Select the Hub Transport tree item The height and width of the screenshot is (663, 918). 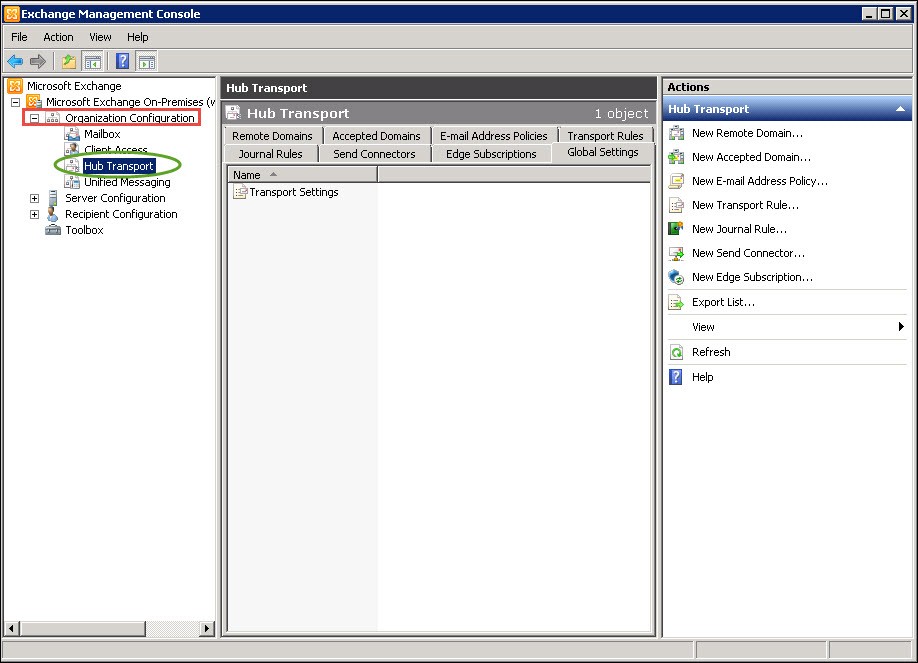(x=119, y=166)
